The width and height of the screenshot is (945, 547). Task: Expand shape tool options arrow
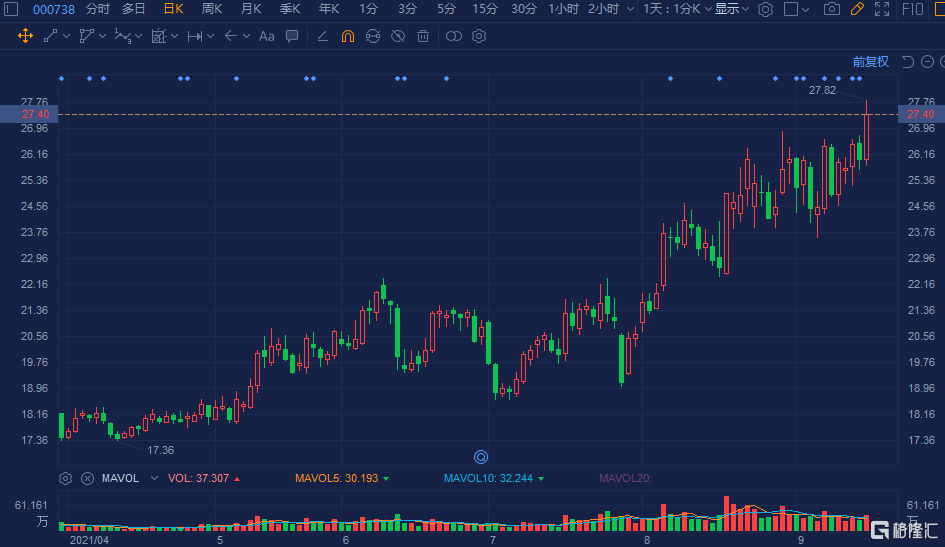pos(102,36)
